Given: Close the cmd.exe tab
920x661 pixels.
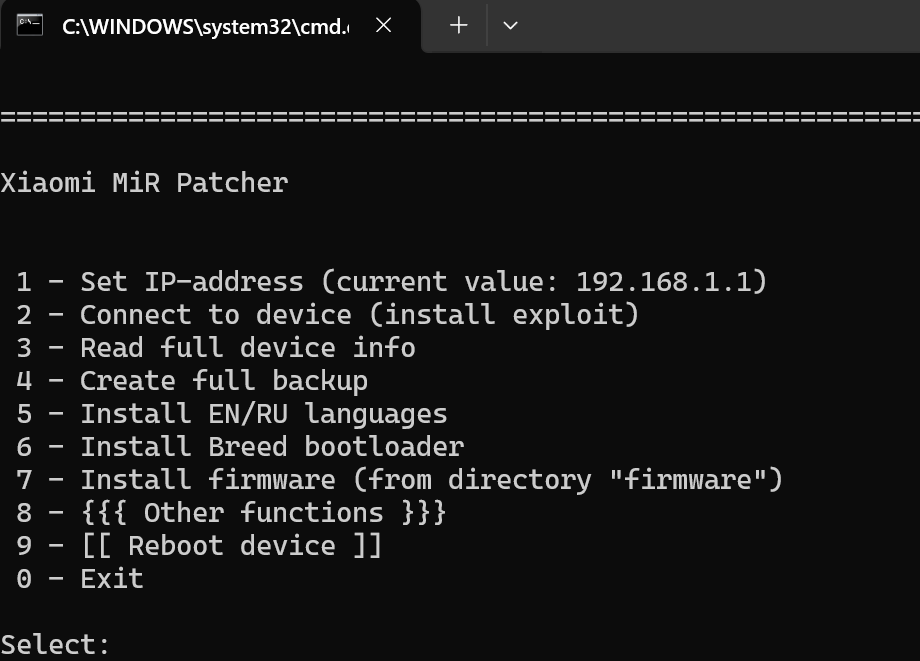Looking at the screenshot, I should [x=383, y=26].
